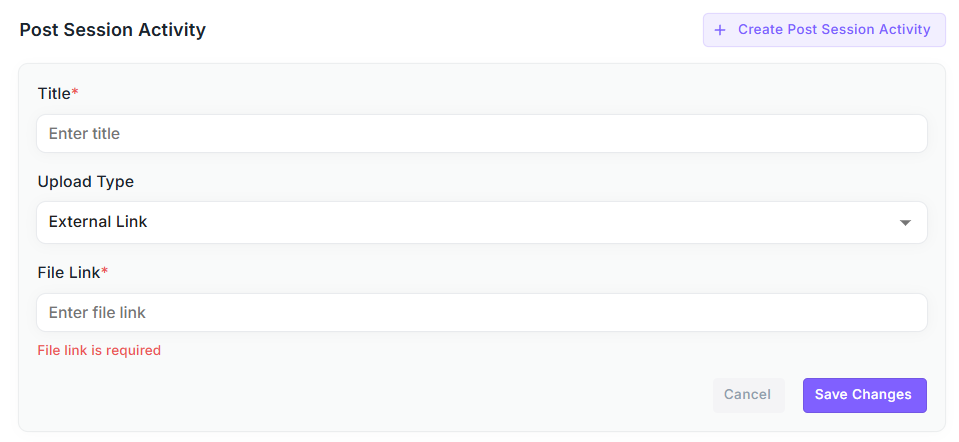Cancel the post session activity form

point(747,395)
